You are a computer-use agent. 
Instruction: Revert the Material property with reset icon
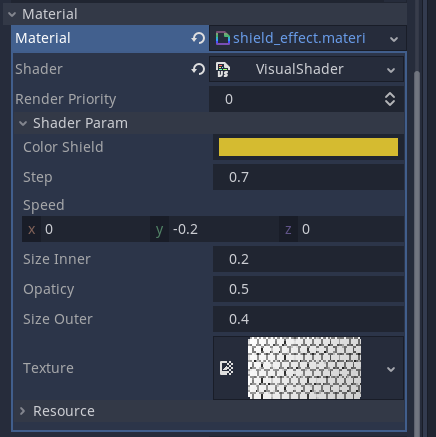pos(198,38)
